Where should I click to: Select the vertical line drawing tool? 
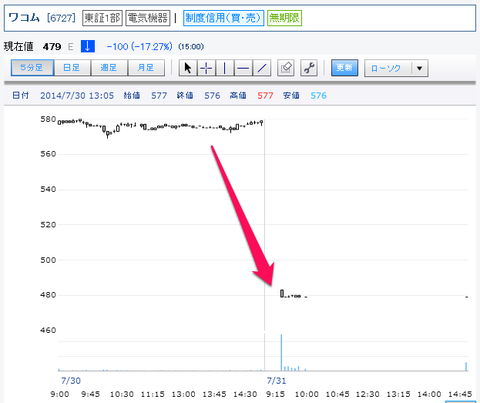pos(225,68)
